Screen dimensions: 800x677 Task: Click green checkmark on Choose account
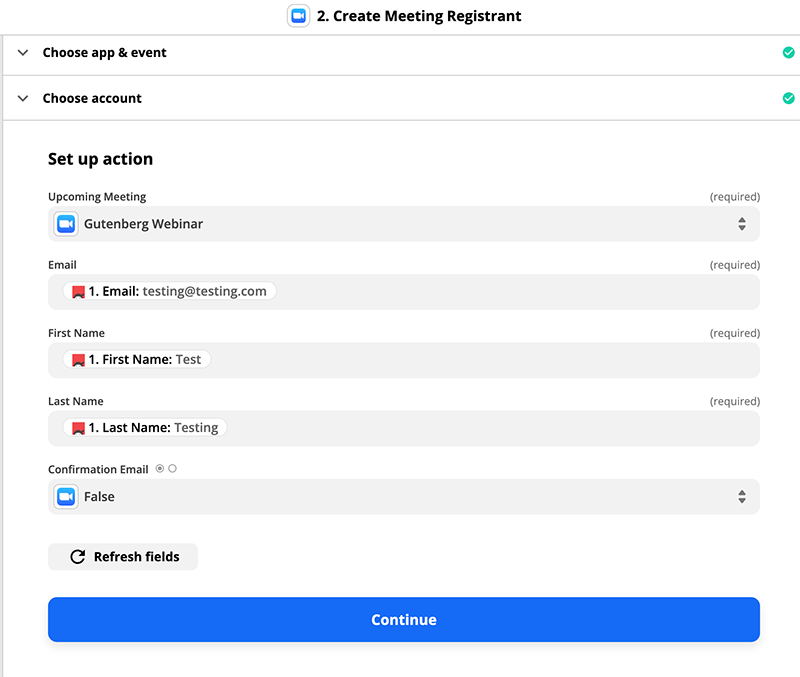click(x=789, y=98)
